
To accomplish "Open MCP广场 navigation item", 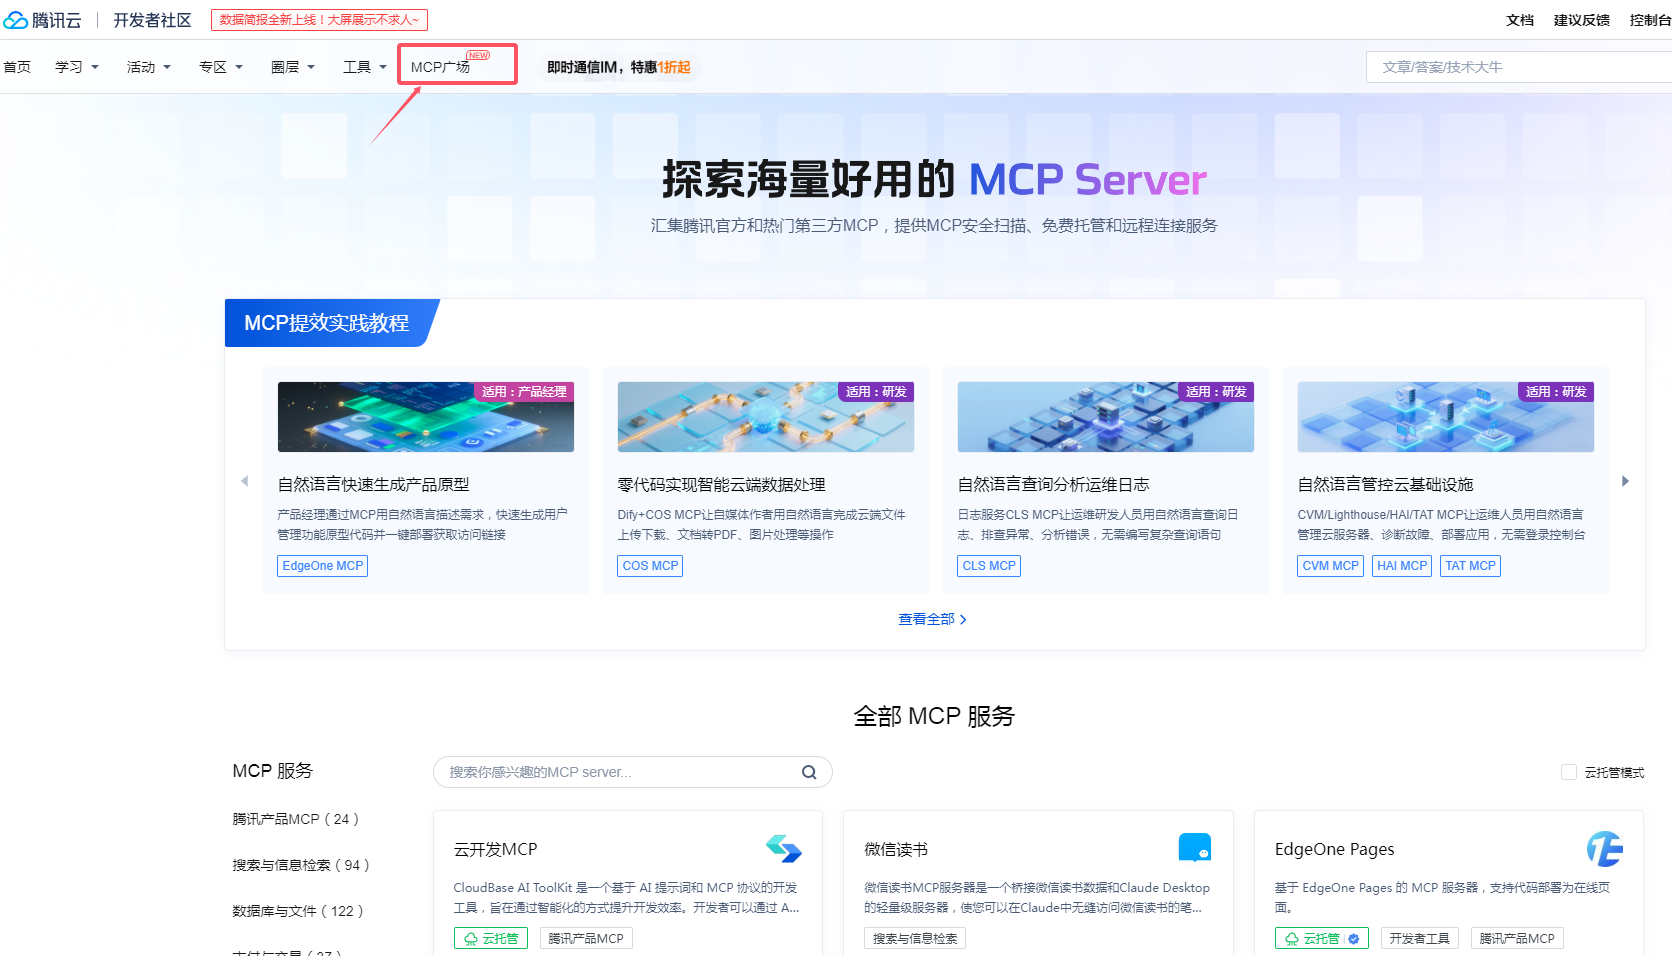I will point(441,67).
